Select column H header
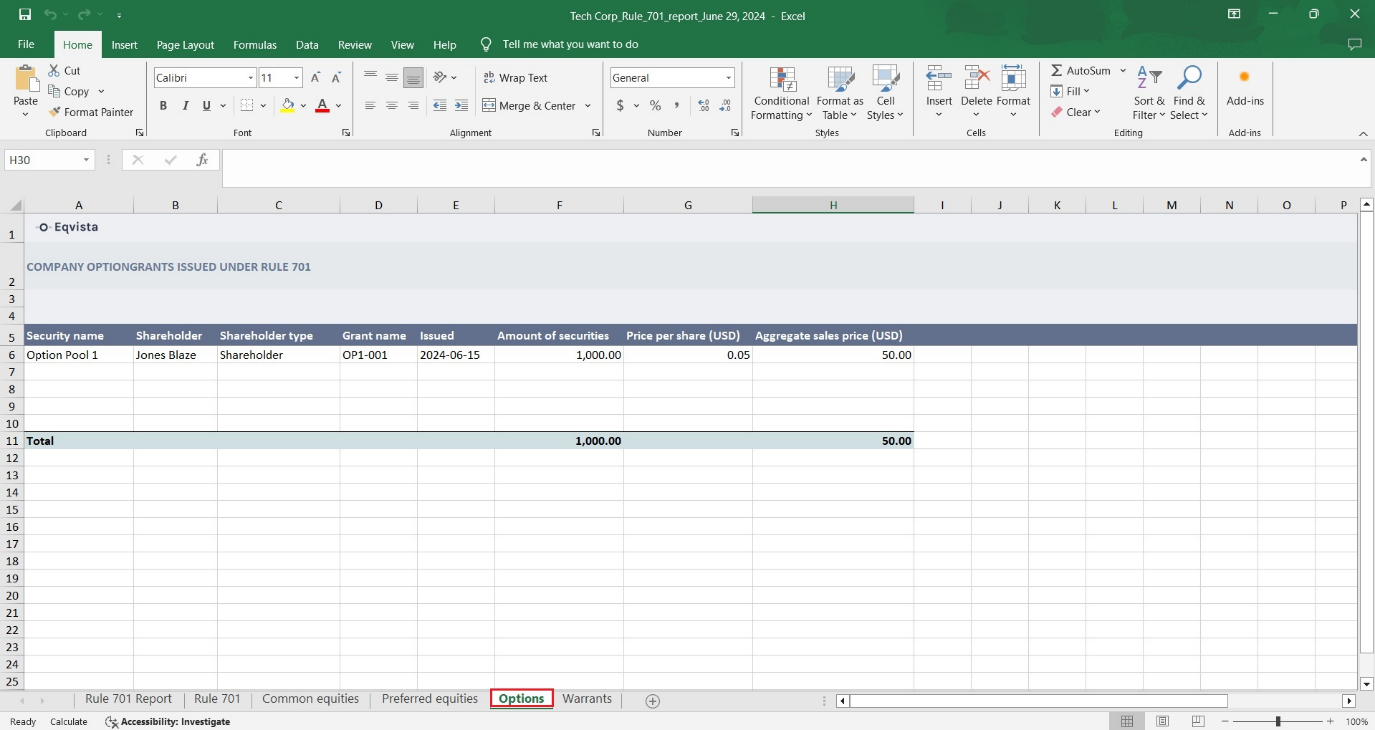Screen dimensions: 1375x730 tap(833, 205)
